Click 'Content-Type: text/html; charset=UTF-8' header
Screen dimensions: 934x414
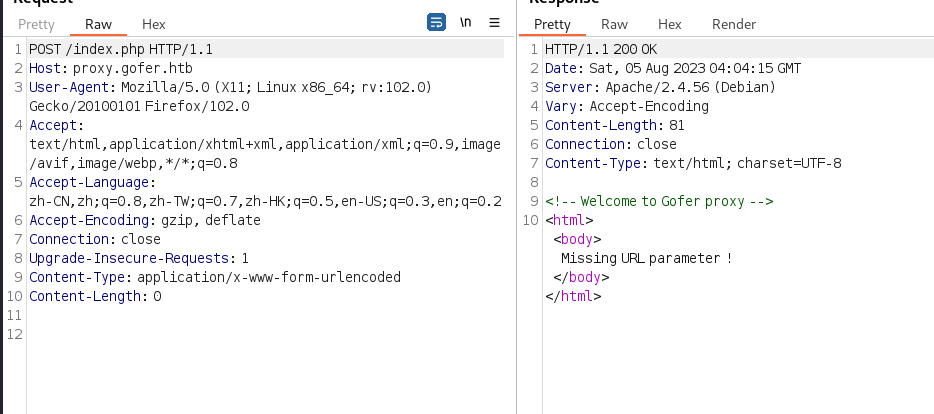click(x=693, y=163)
